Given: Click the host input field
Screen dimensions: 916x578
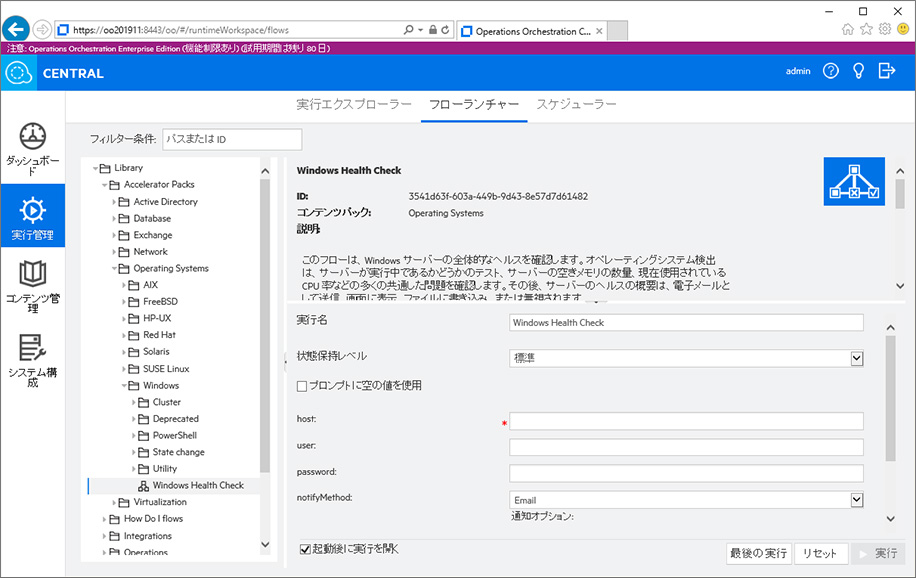Looking at the screenshot, I should pos(685,422).
